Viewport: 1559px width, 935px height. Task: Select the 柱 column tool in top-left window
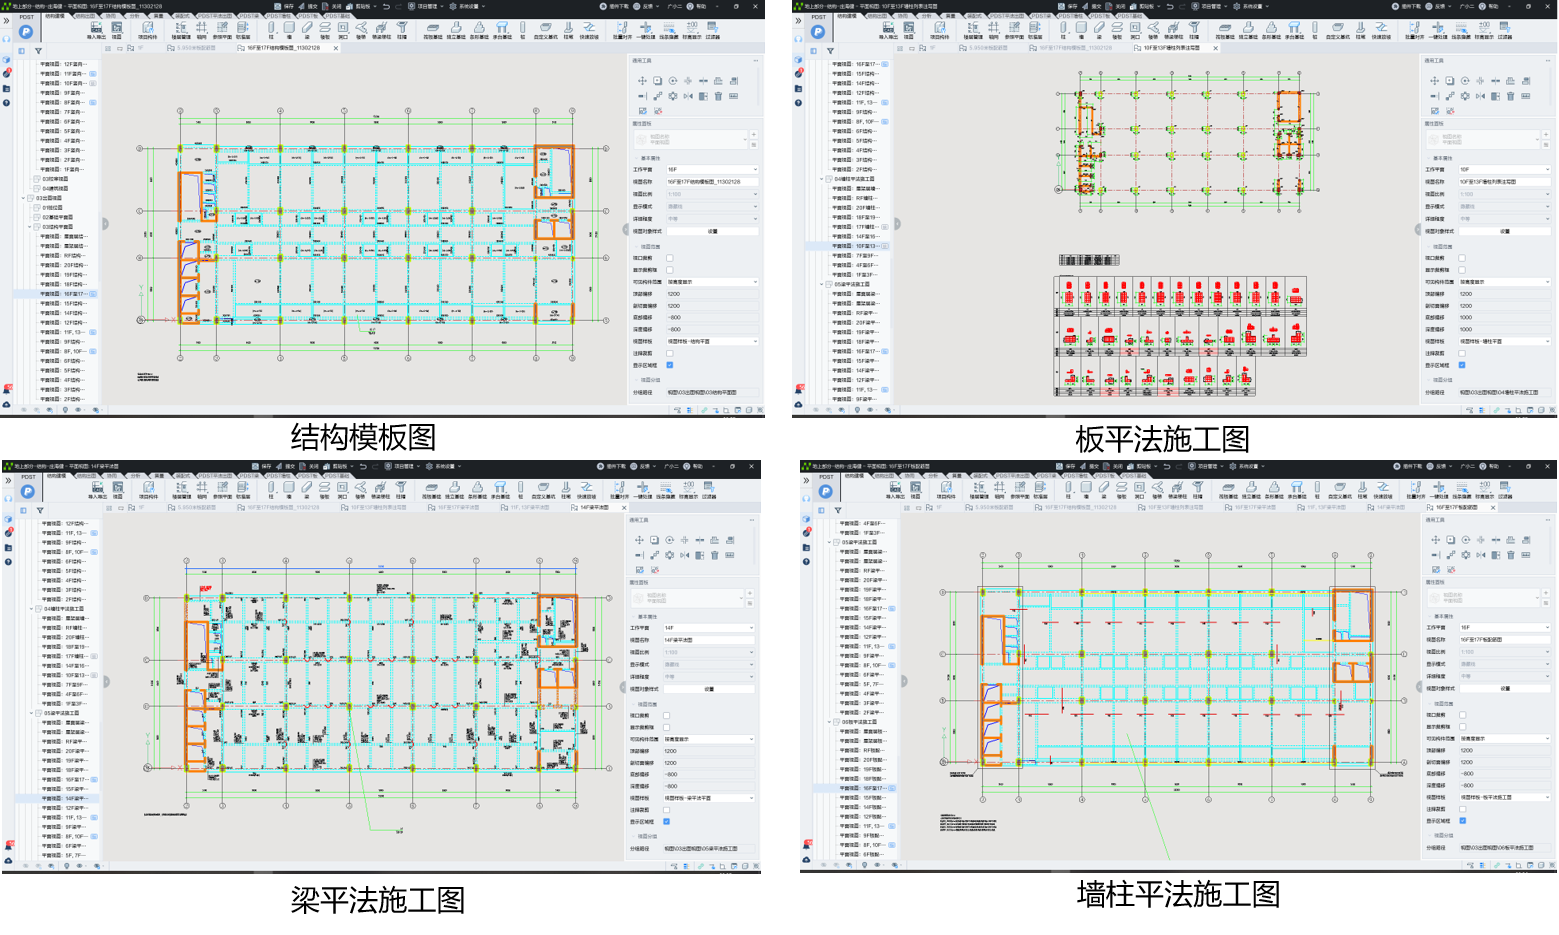270,30
